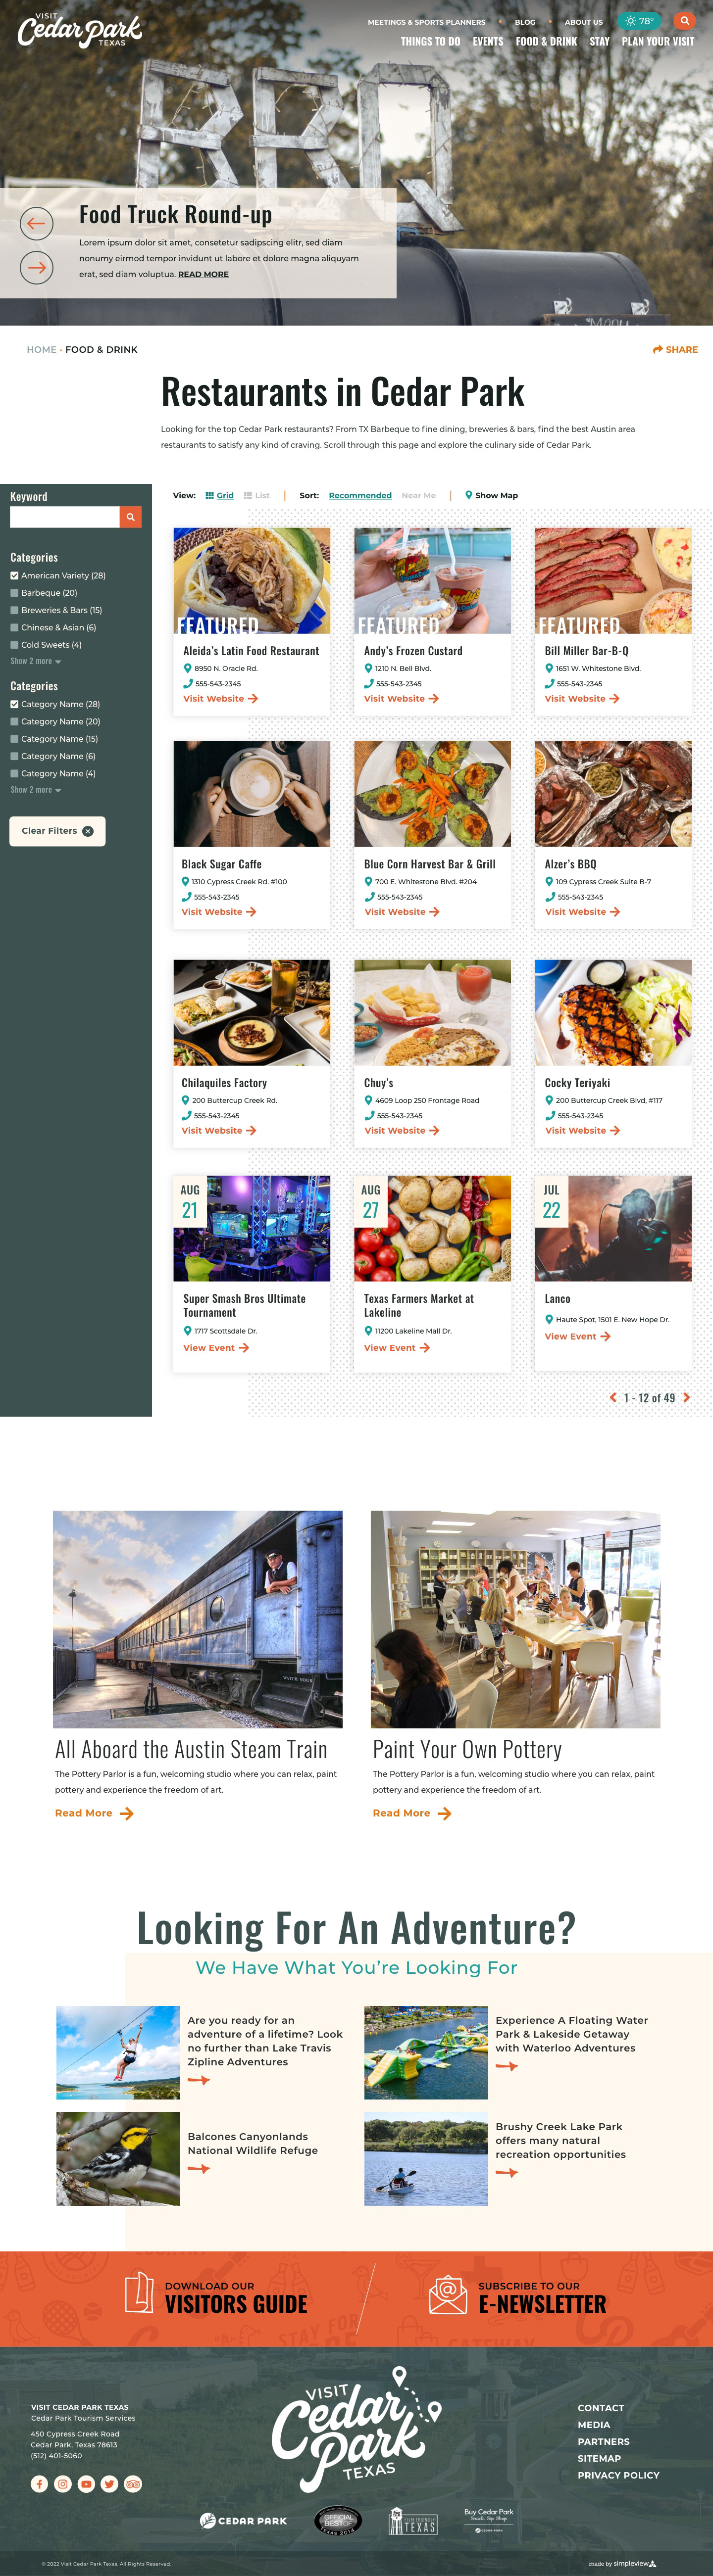Click the orange search icon in header
This screenshot has width=713, height=2576.
coord(684,21)
